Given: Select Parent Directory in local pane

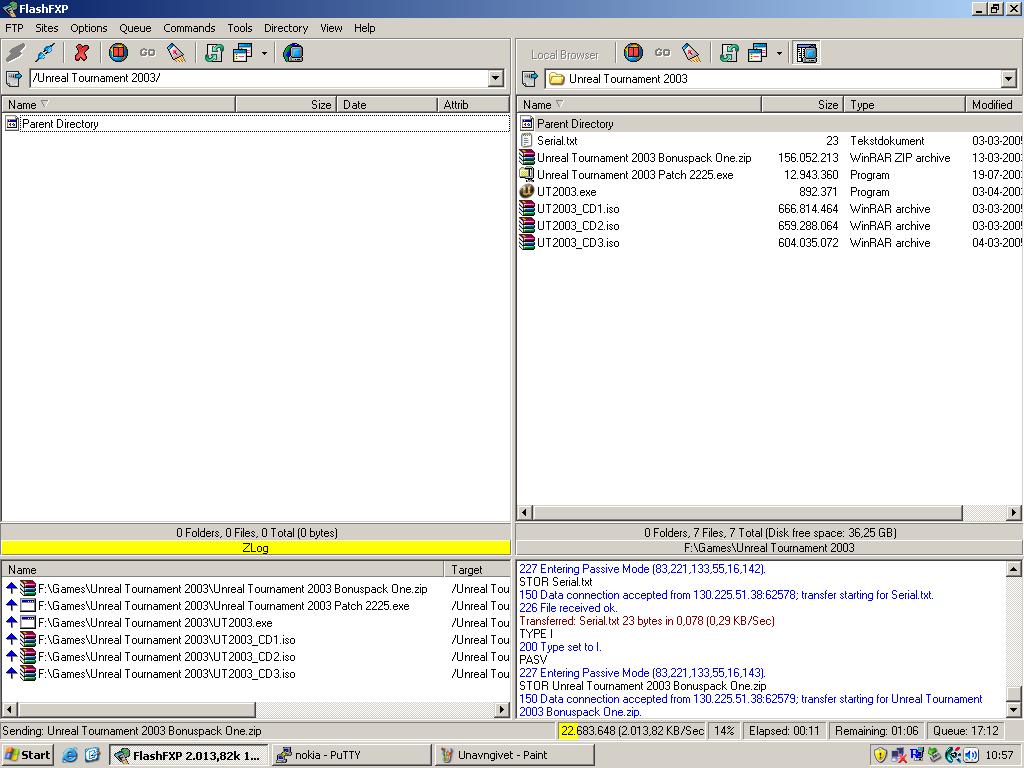Looking at the screenshot, I should point(769,123).
